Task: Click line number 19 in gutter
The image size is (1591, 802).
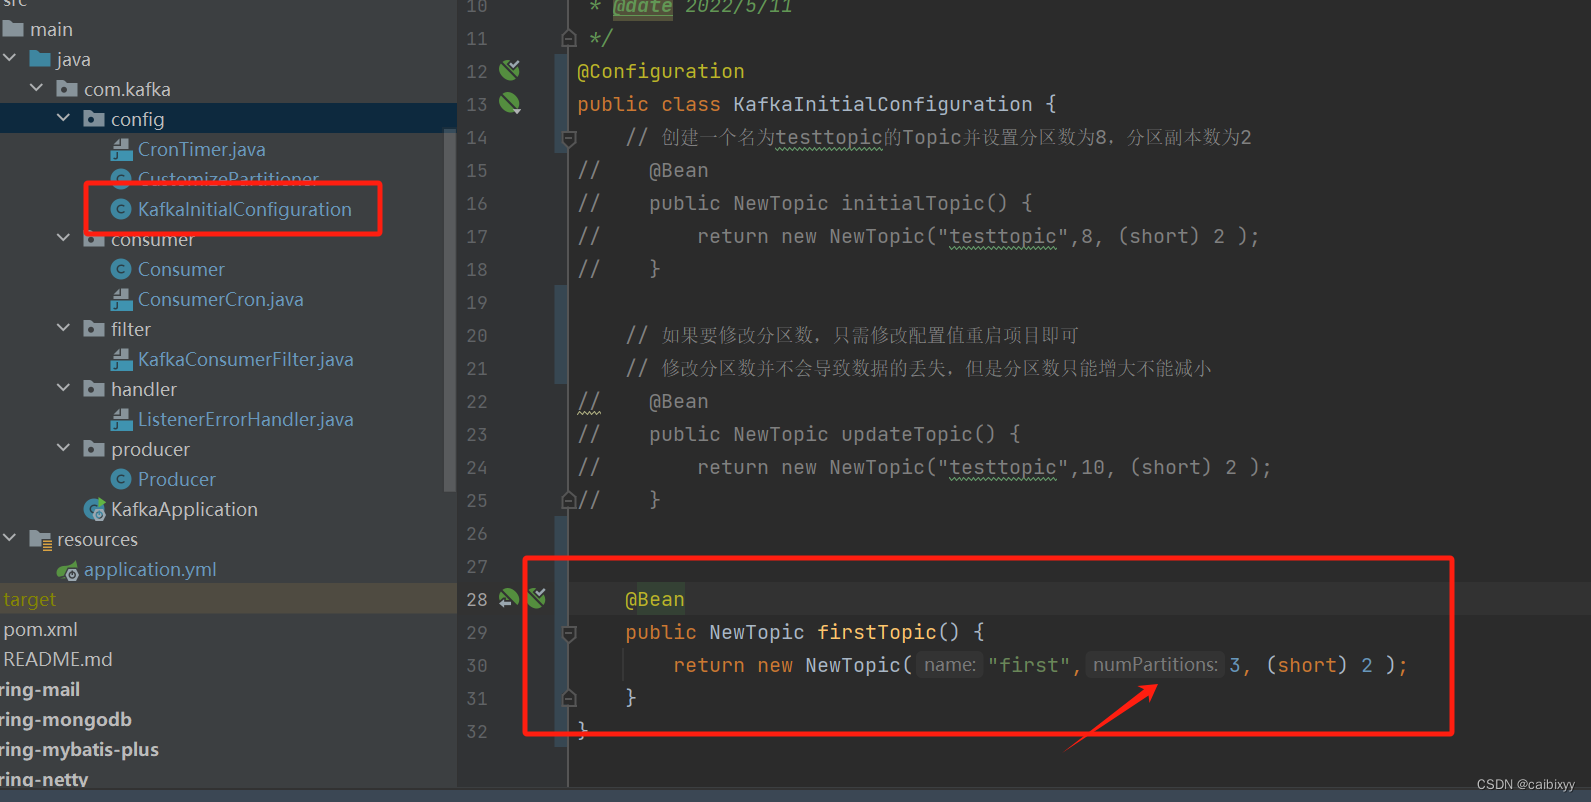Action: pos(477,302)
